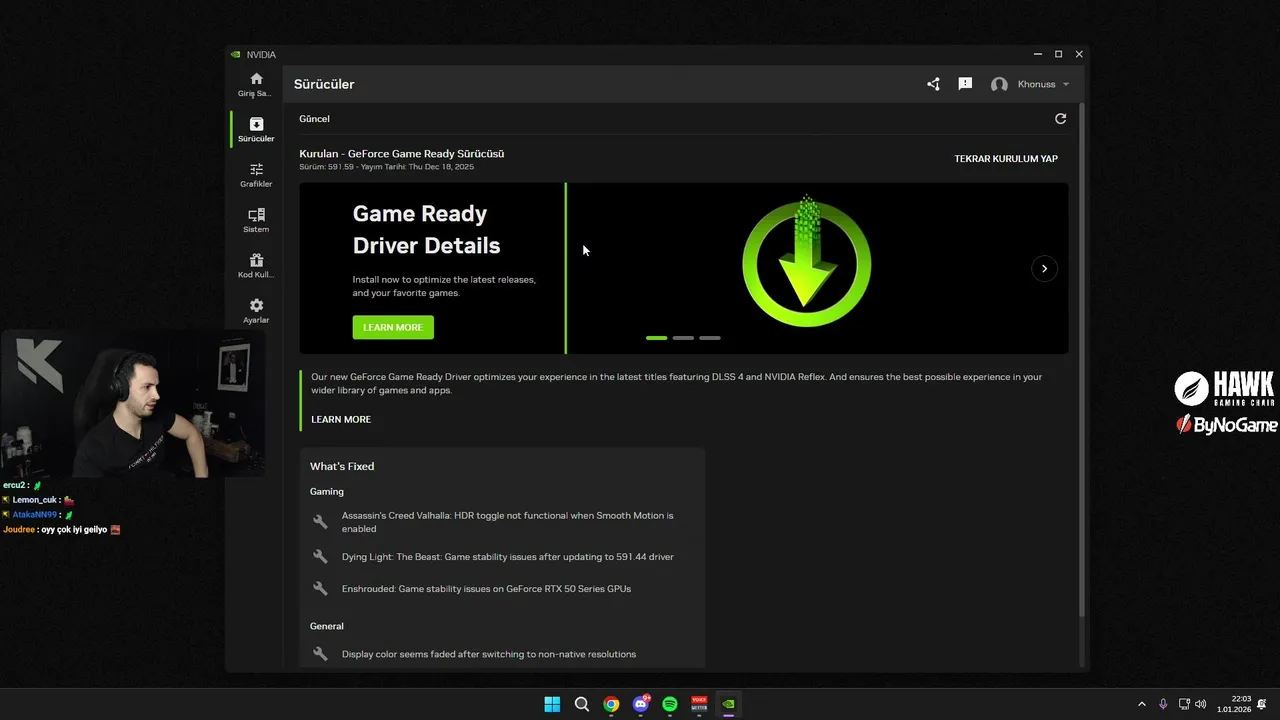The width and height of the screenshot is (1280, 720).
Task: Click wrench icon beside Assassin's Creed Valhalla
Action: (x=320, y=522)
